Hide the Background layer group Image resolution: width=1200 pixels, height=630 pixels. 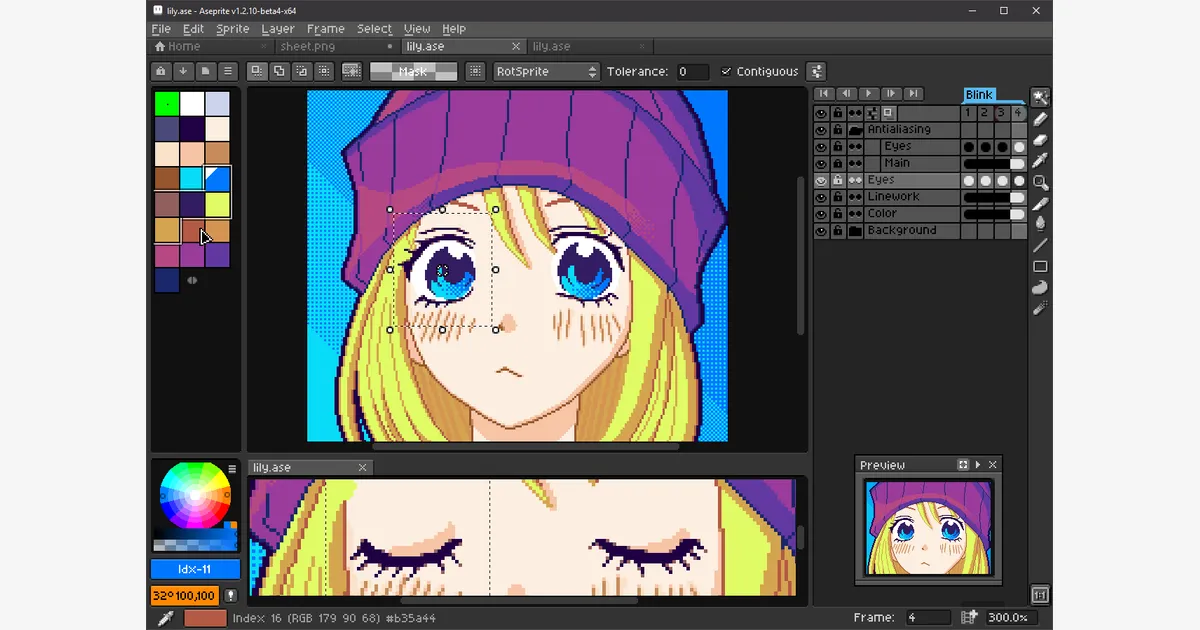coord(821,231)
